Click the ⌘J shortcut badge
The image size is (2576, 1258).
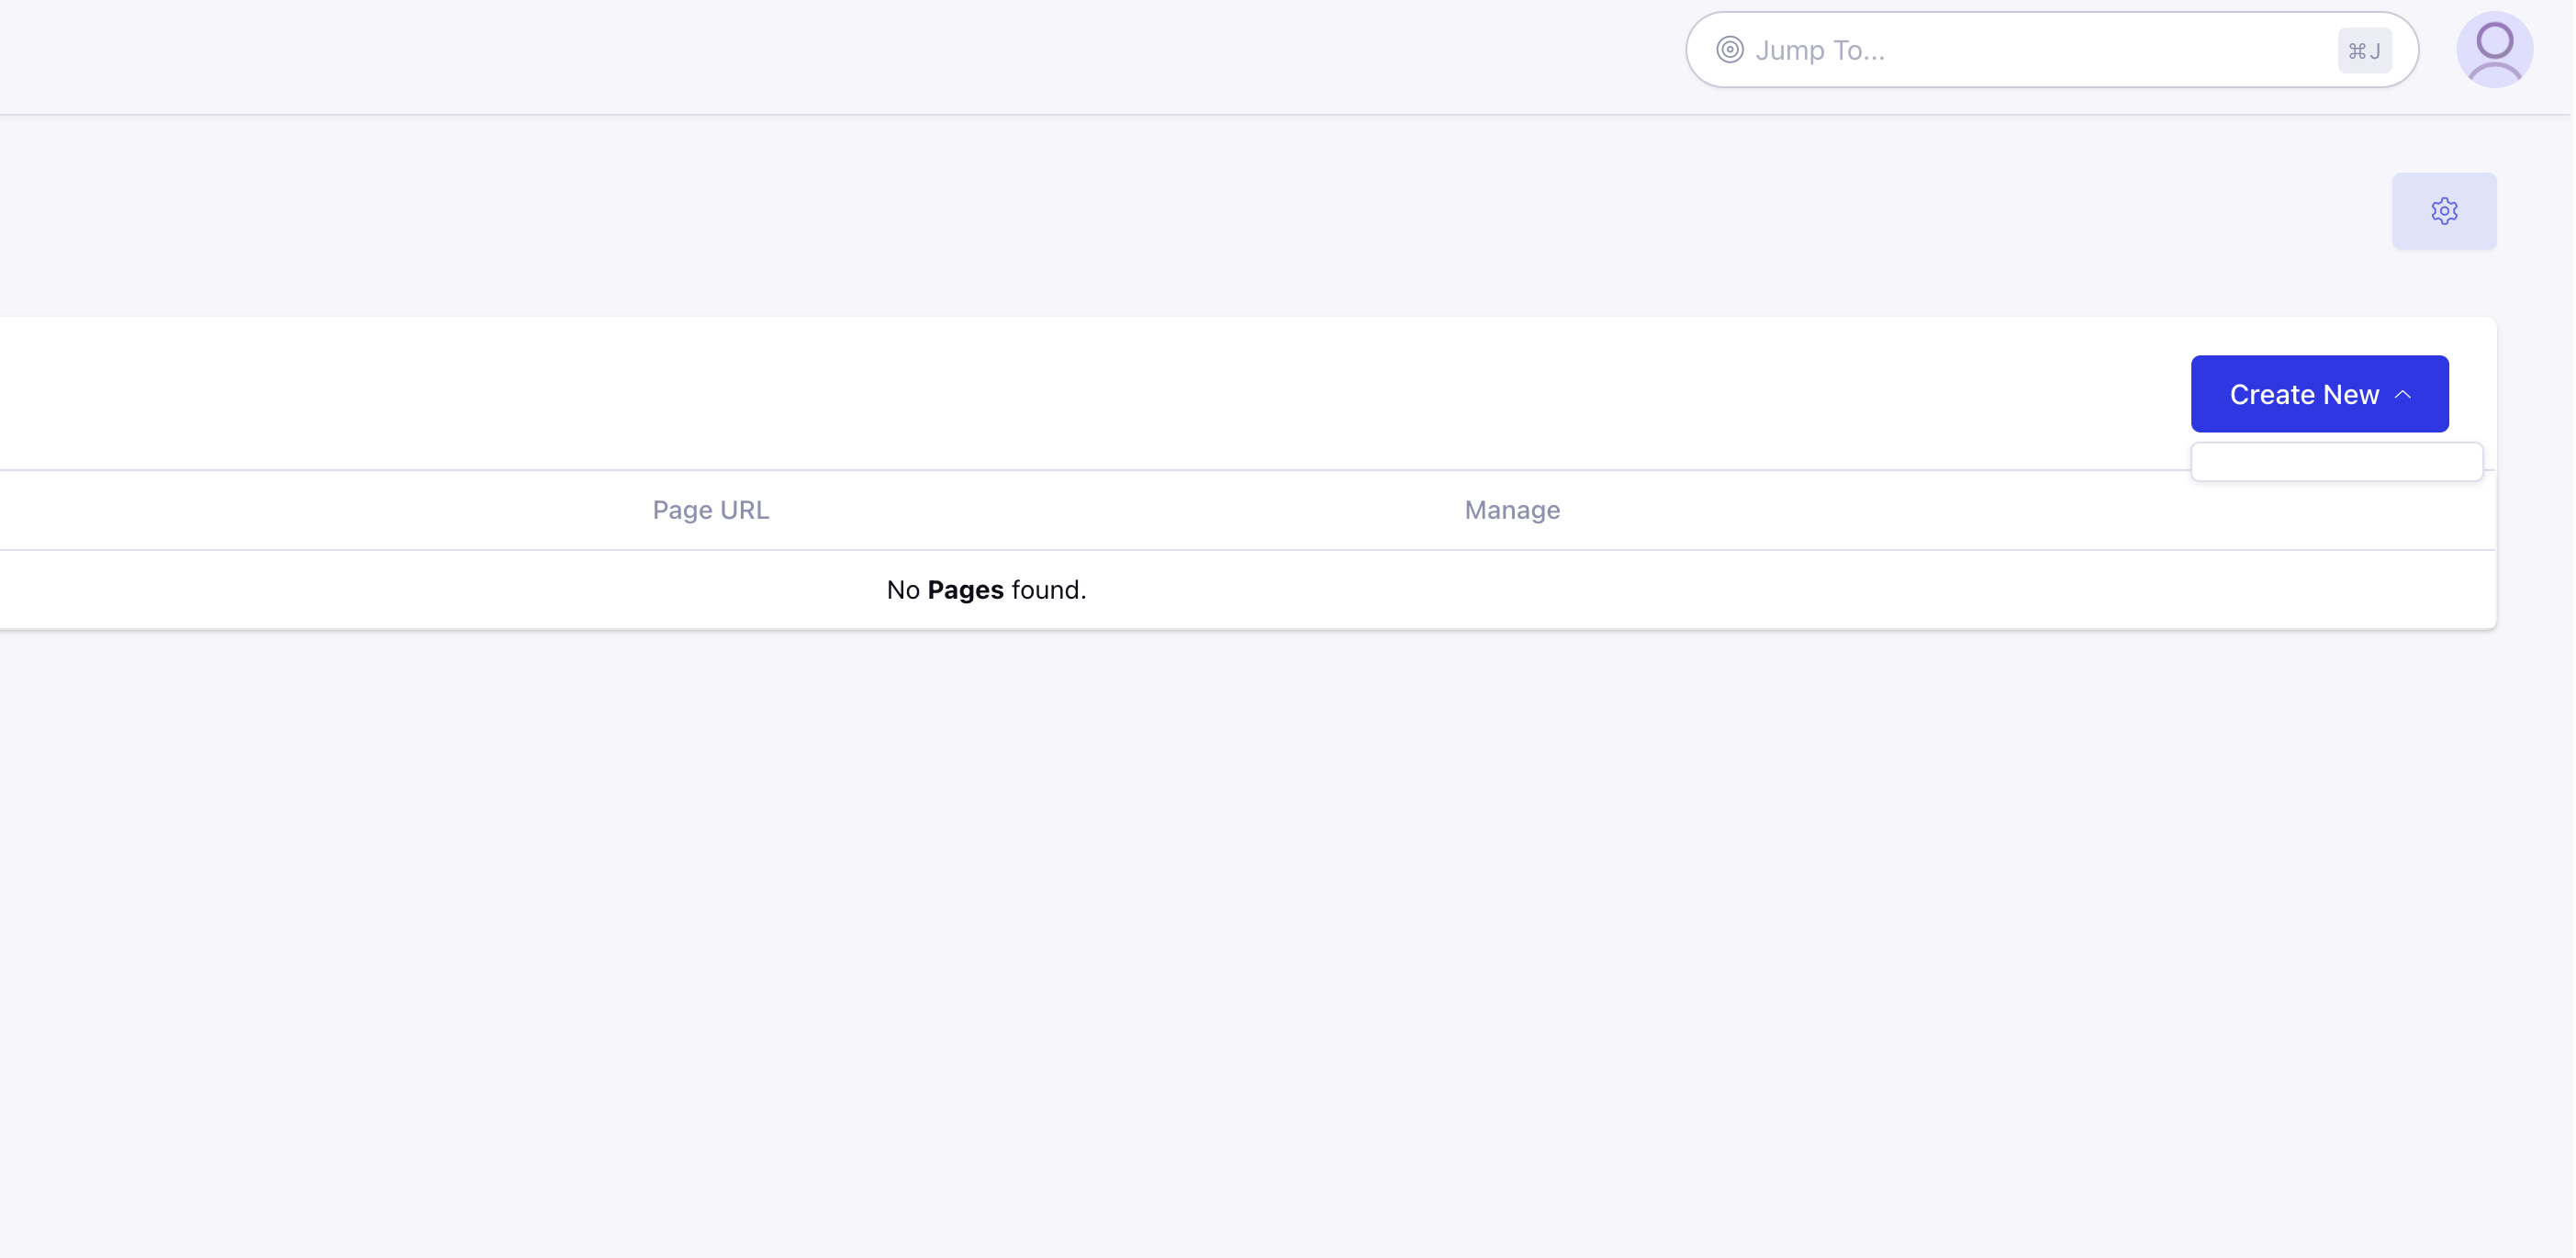pos(2364,51)
